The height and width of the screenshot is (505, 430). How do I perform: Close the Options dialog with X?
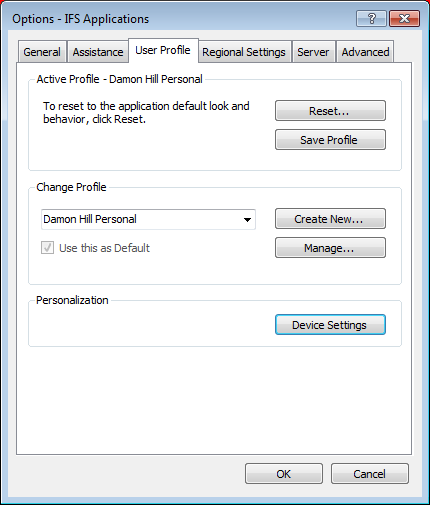(404, 18)
